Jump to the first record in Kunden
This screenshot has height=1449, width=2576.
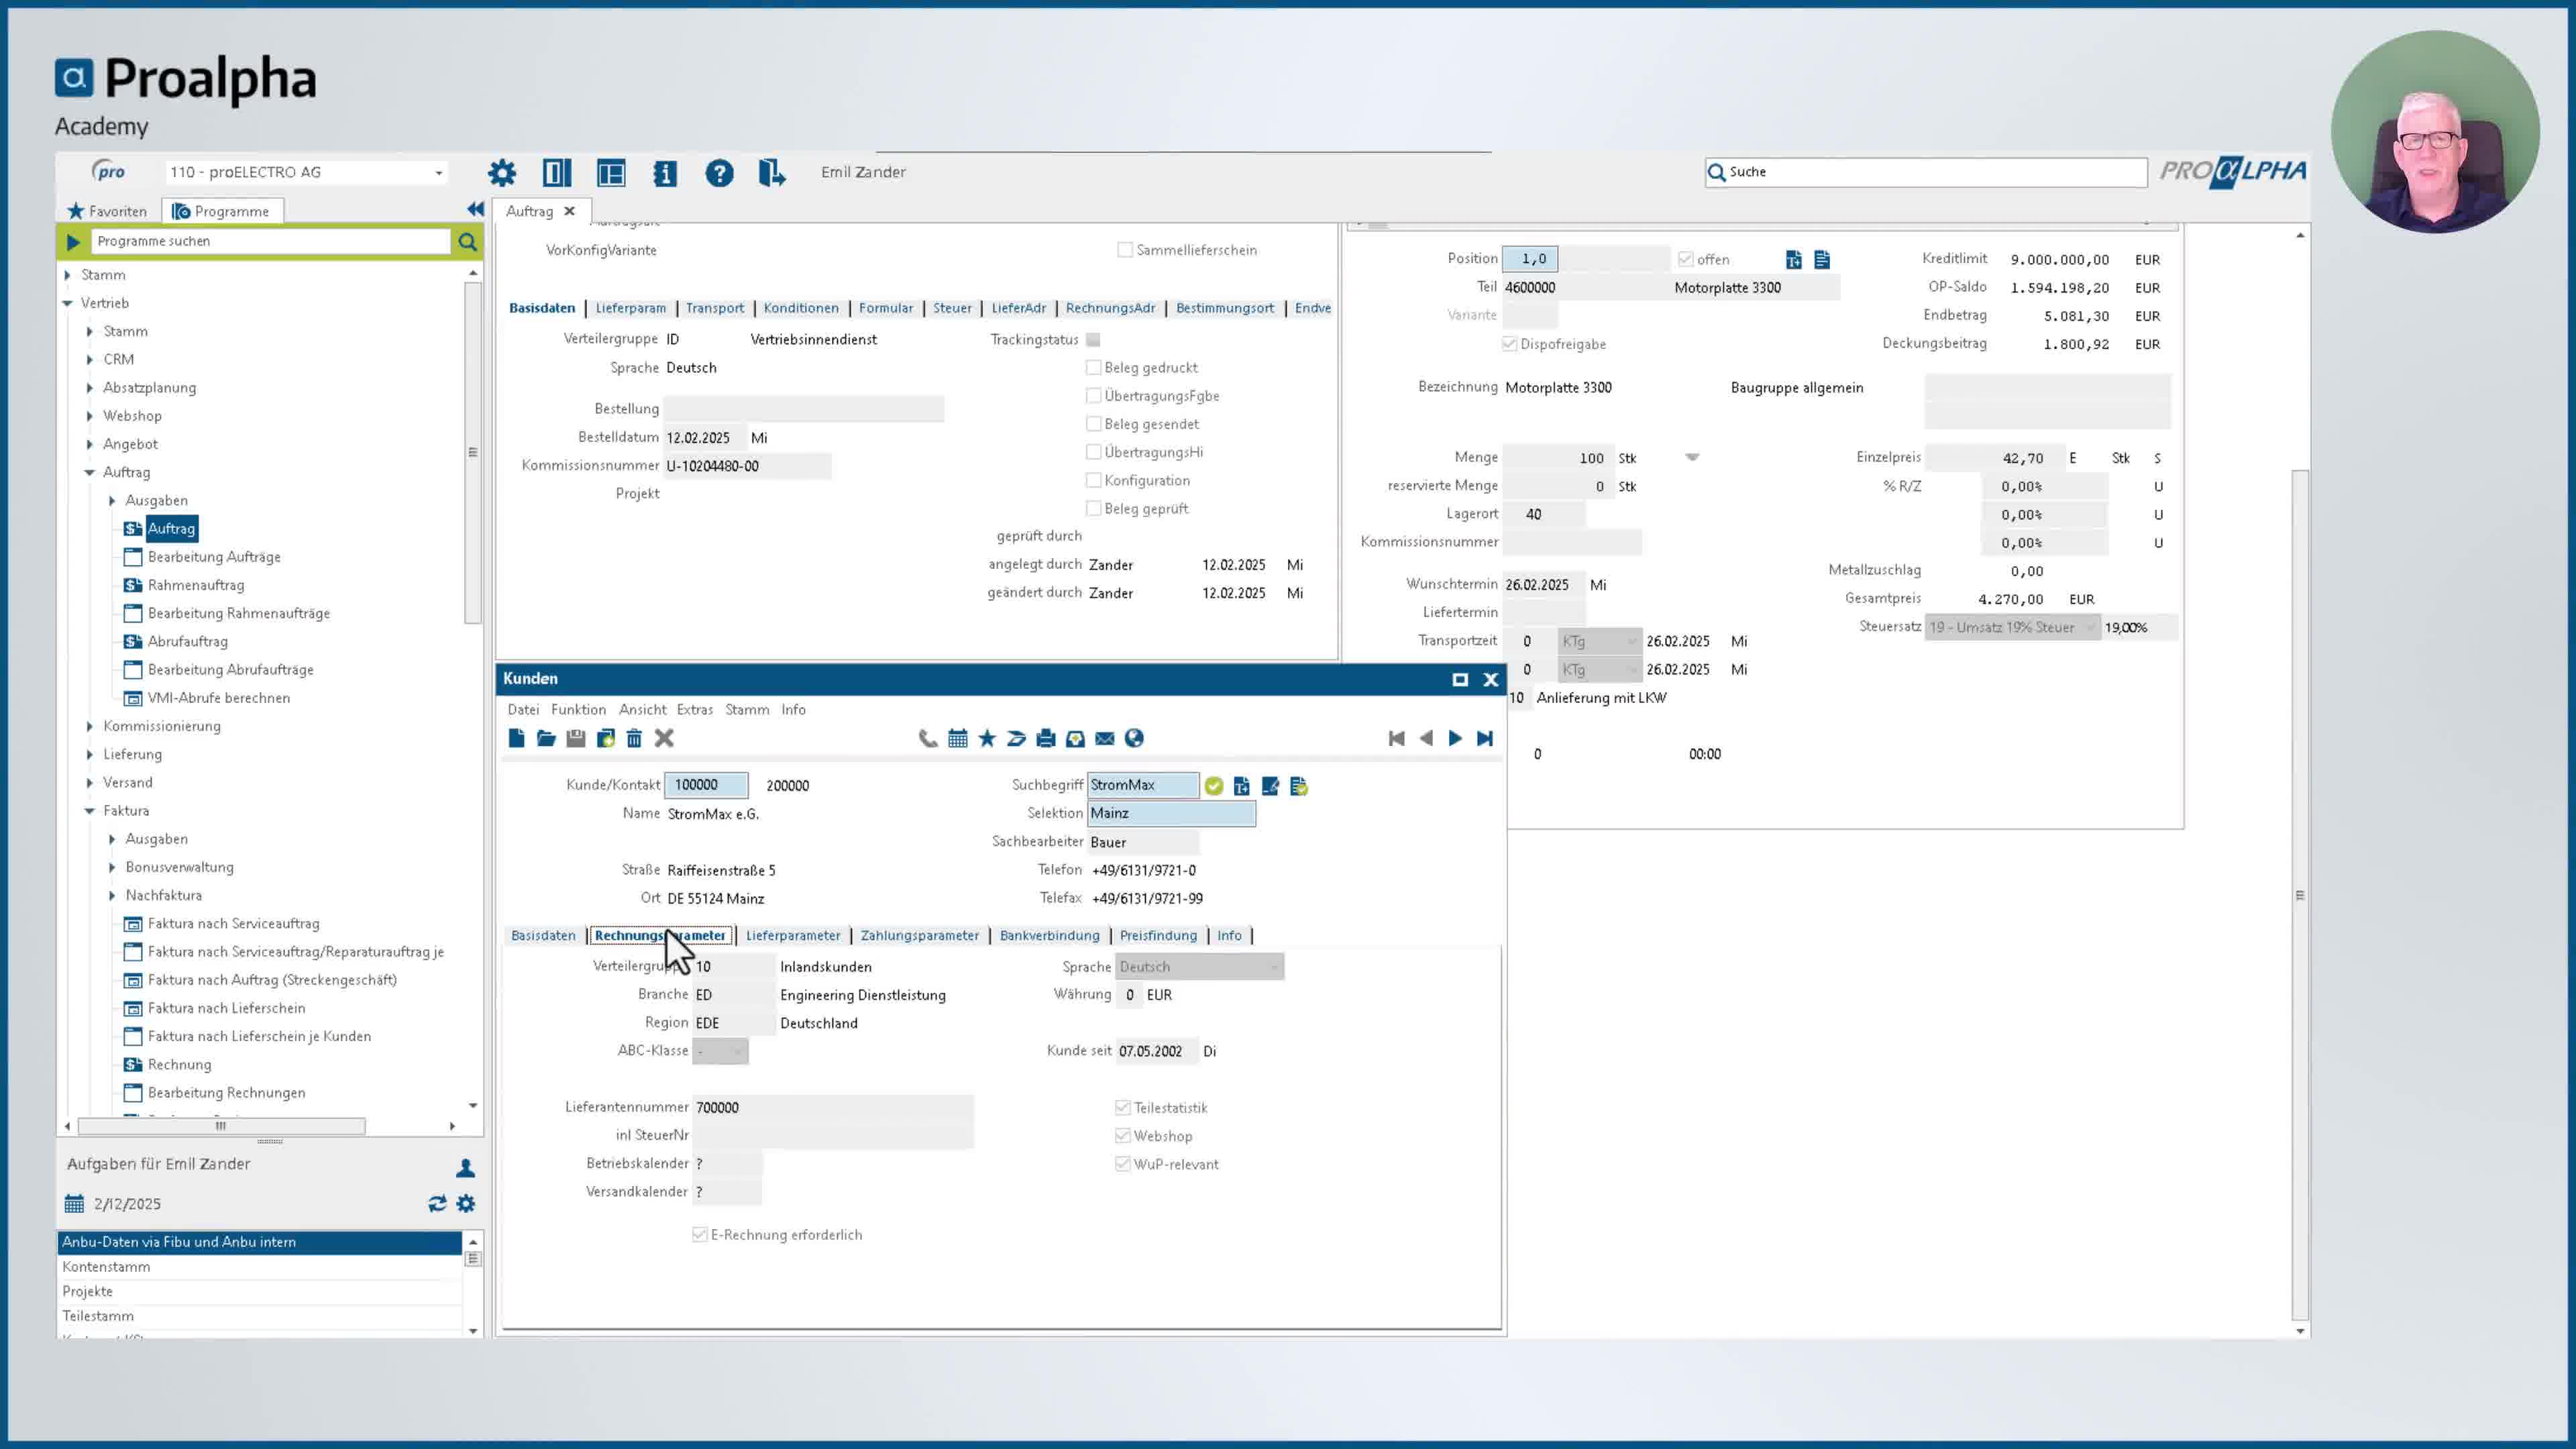click(1397, 738)
